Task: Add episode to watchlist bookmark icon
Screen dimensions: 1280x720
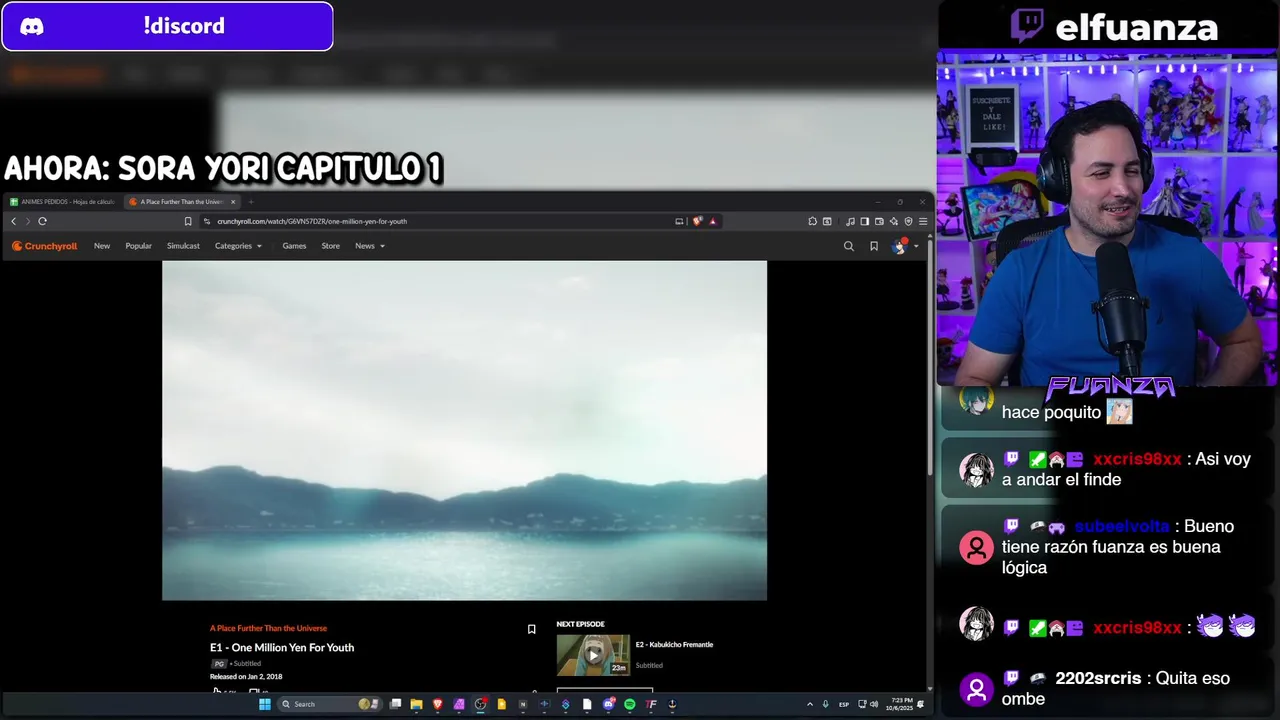Action: point(532,629)
